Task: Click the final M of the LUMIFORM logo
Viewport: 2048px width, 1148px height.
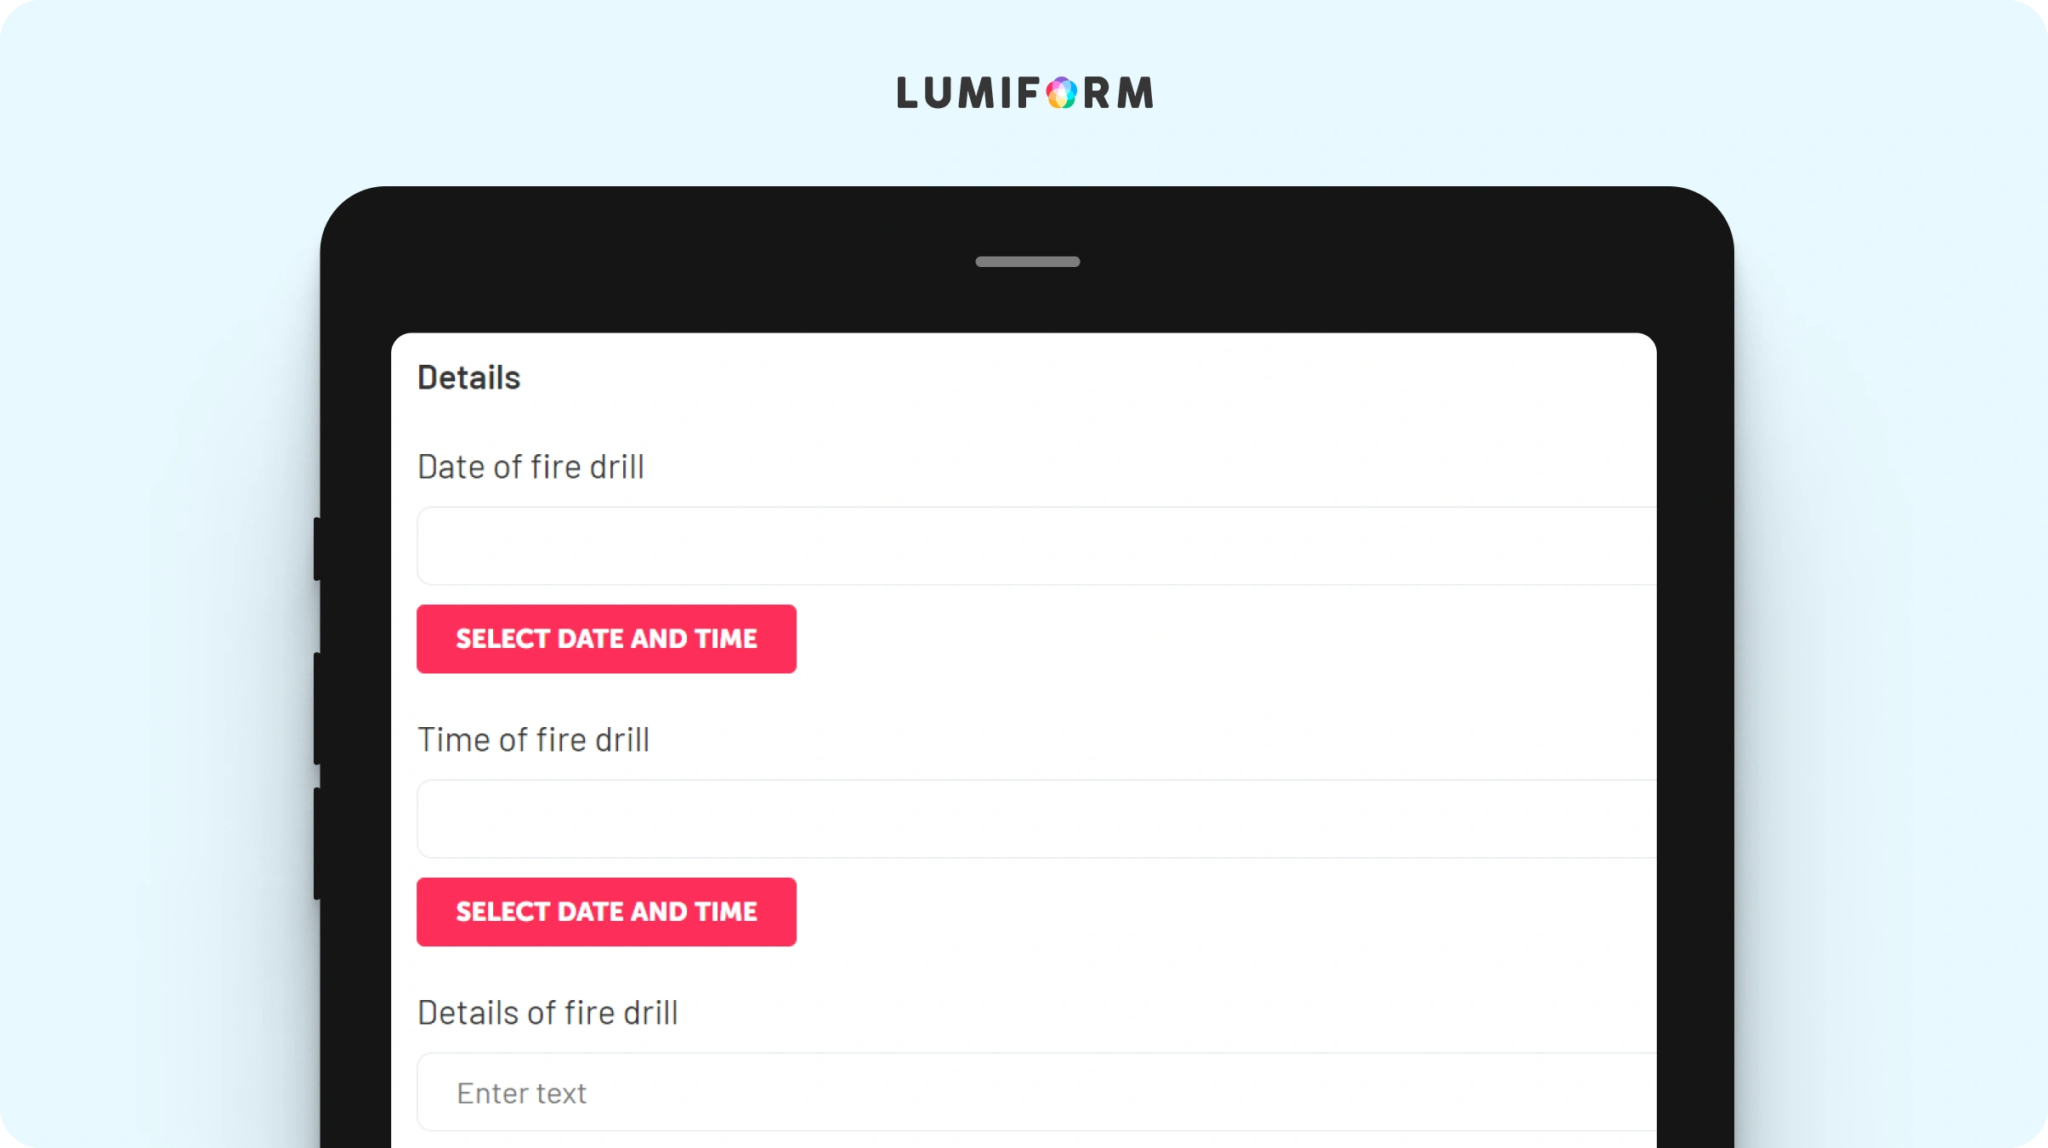Action: (x=1136, y=93)
